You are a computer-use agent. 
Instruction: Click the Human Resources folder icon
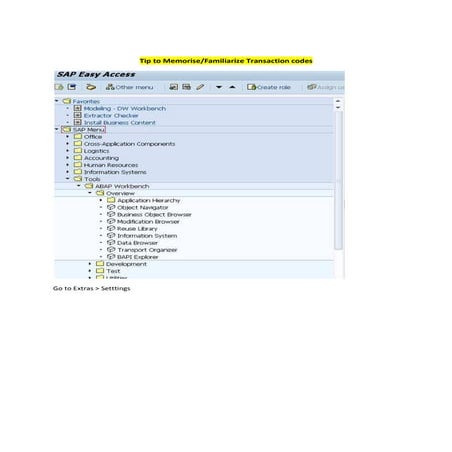tap(78, 165)
